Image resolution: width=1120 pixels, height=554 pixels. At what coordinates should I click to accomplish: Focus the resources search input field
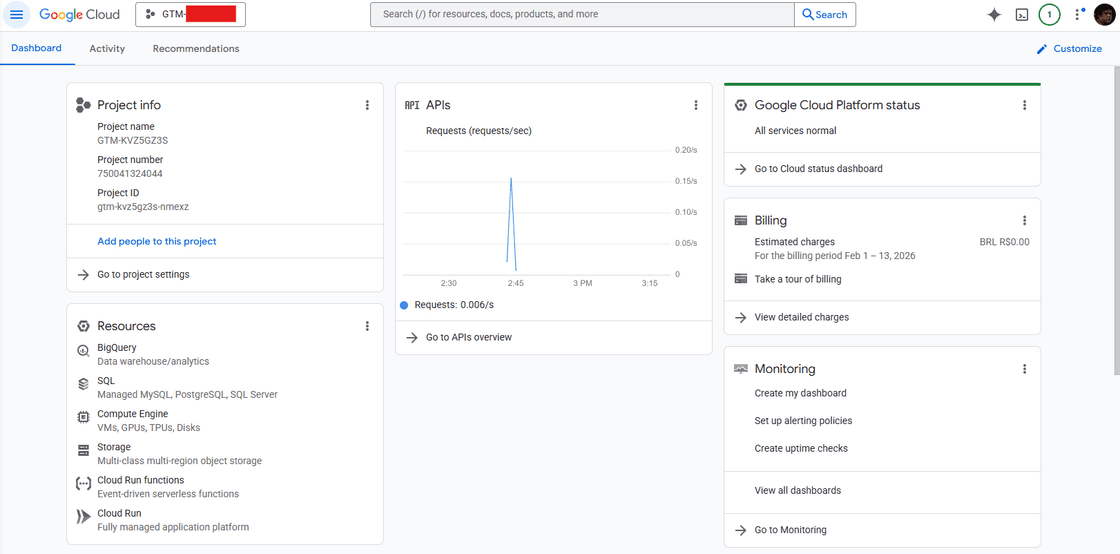point(582,14)
